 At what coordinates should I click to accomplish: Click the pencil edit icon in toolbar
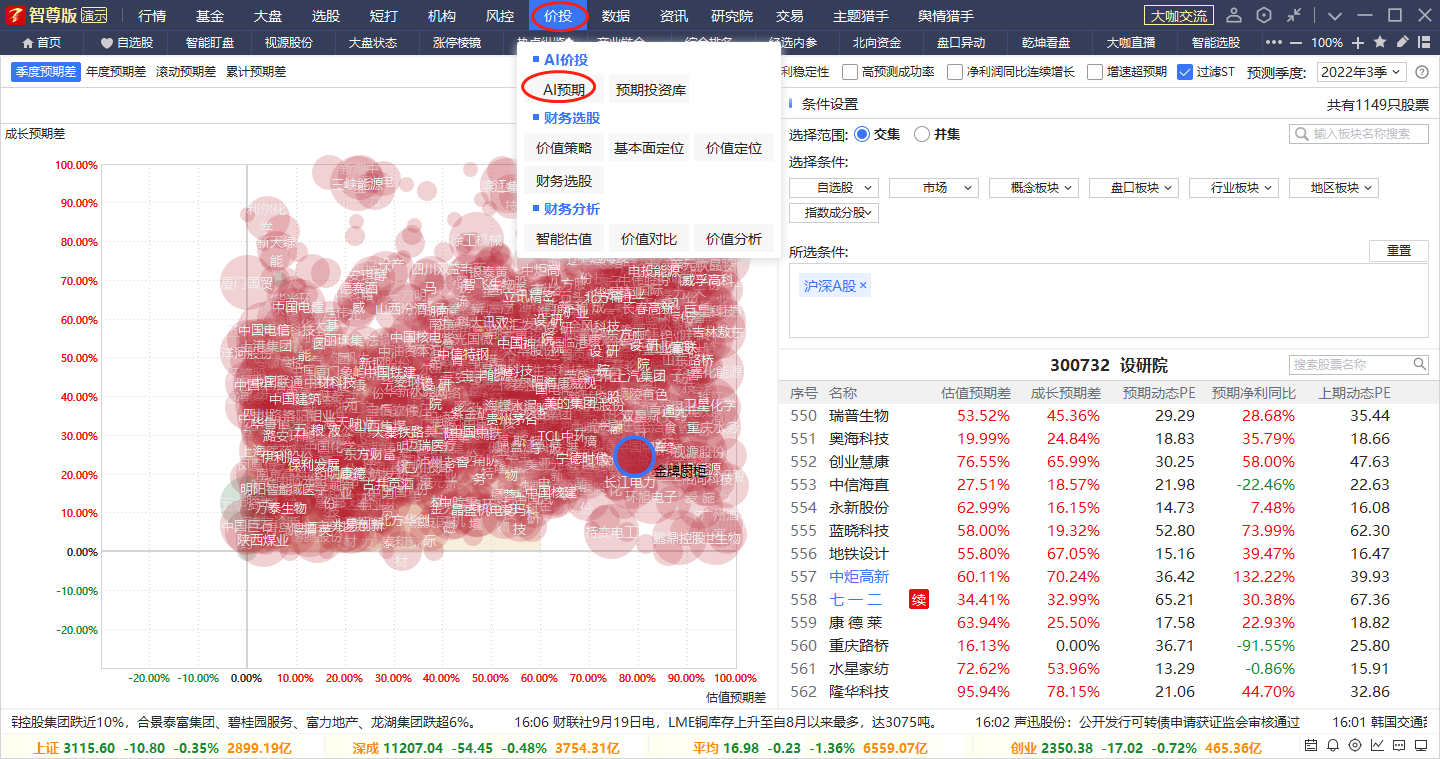(1402, 43)
